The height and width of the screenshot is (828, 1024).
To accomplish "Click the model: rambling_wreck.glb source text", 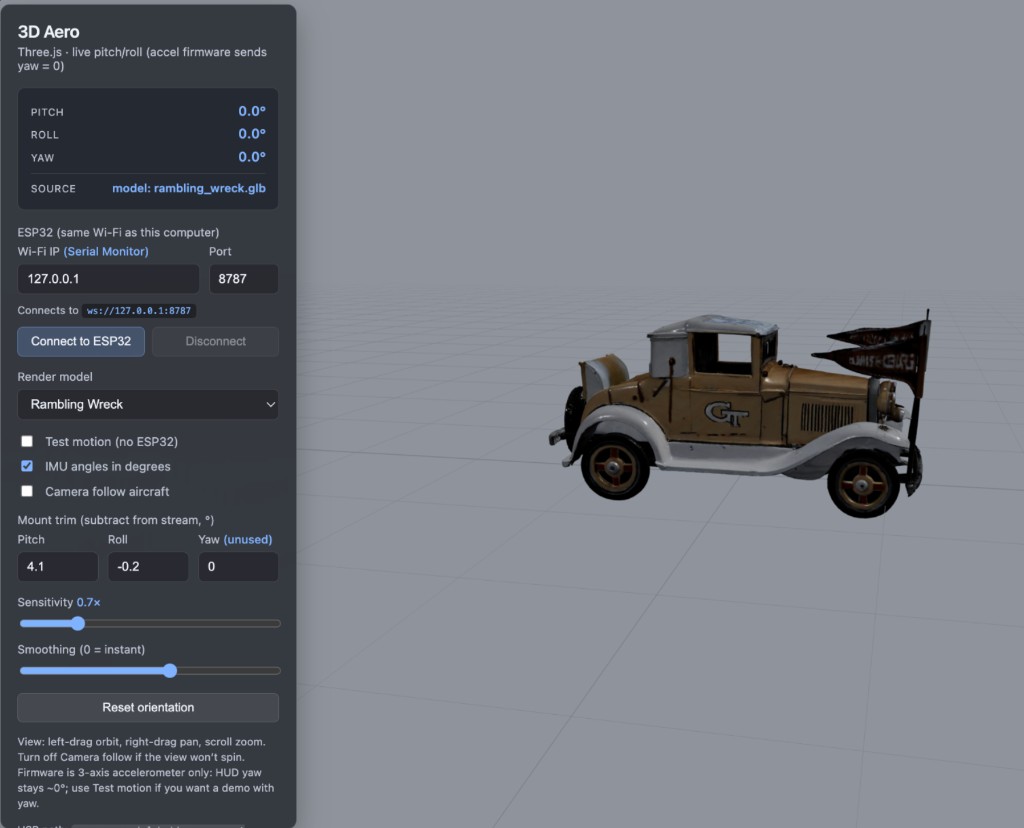I will 189,188.
